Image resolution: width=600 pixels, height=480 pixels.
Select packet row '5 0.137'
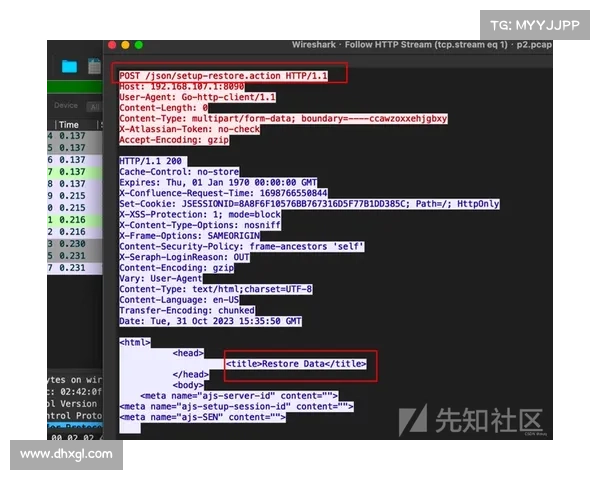(75, 148)
